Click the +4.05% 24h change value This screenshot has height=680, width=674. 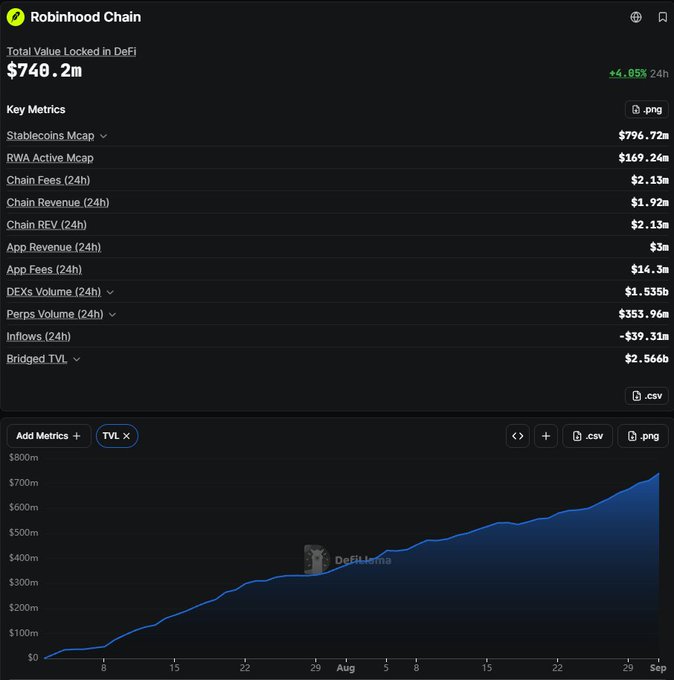coord(628,73)
